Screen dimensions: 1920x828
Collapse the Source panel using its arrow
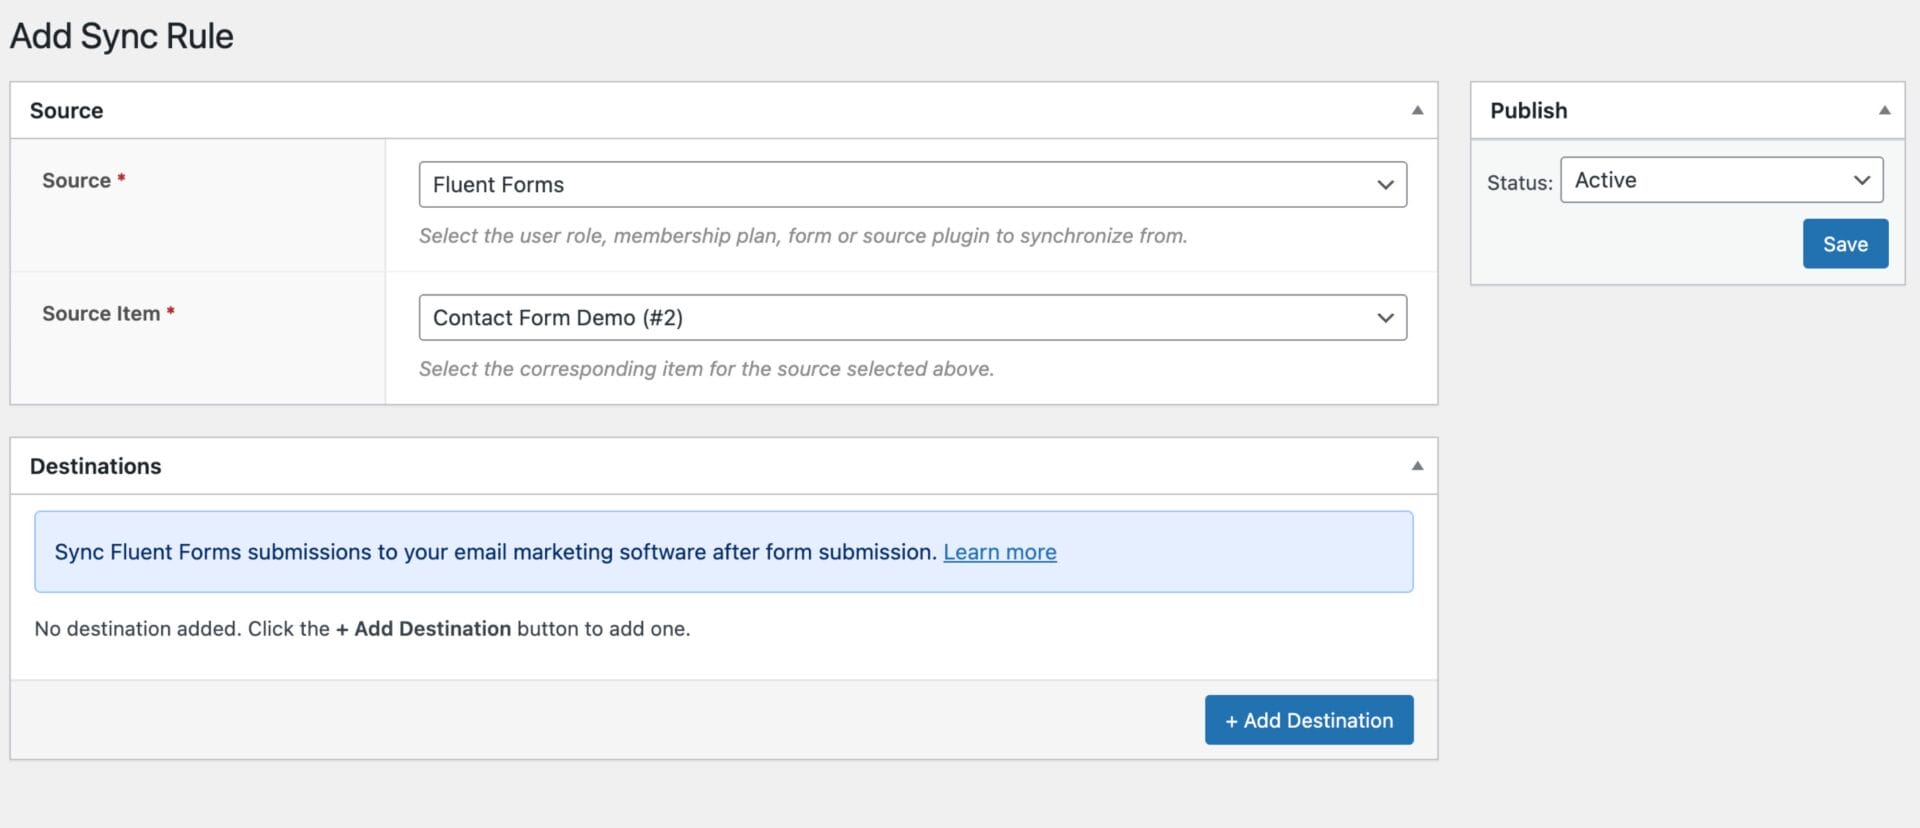pos(1417,110)
